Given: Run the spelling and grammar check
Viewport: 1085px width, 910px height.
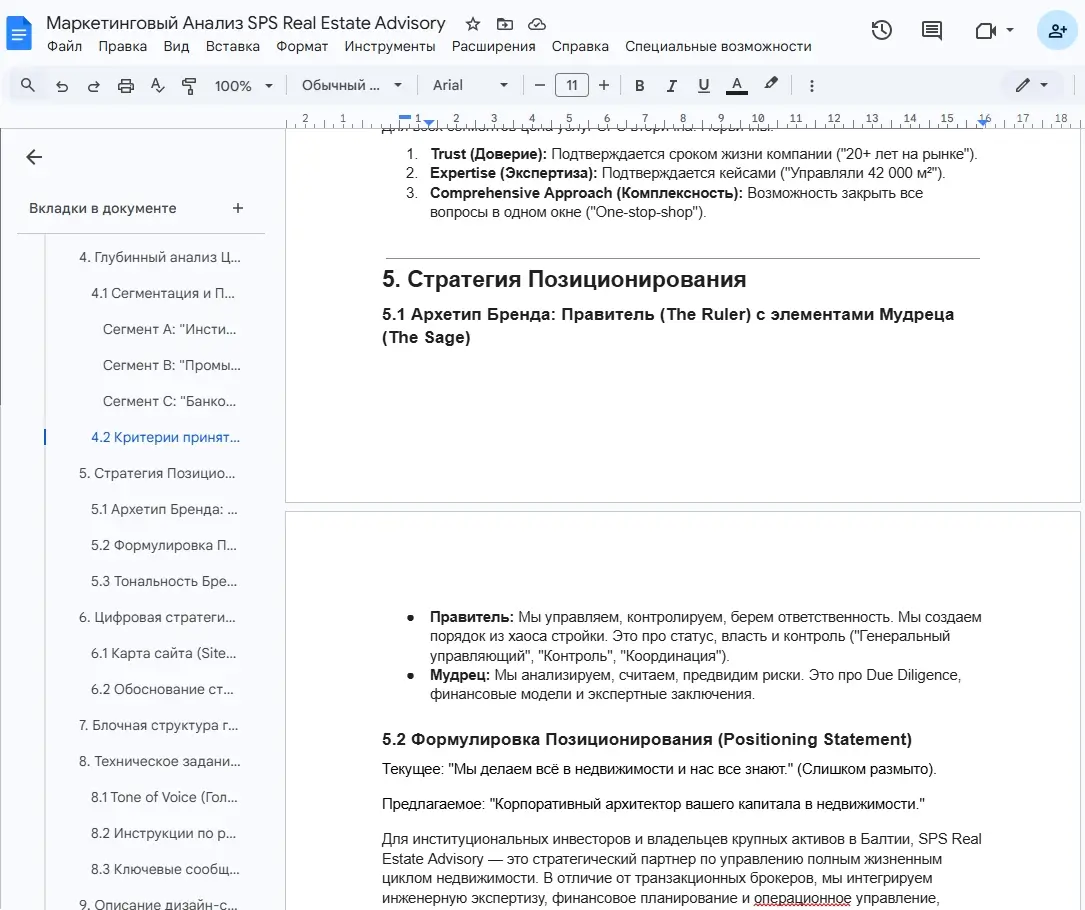Looking at the screenshot, I should [x=157, y=85].
